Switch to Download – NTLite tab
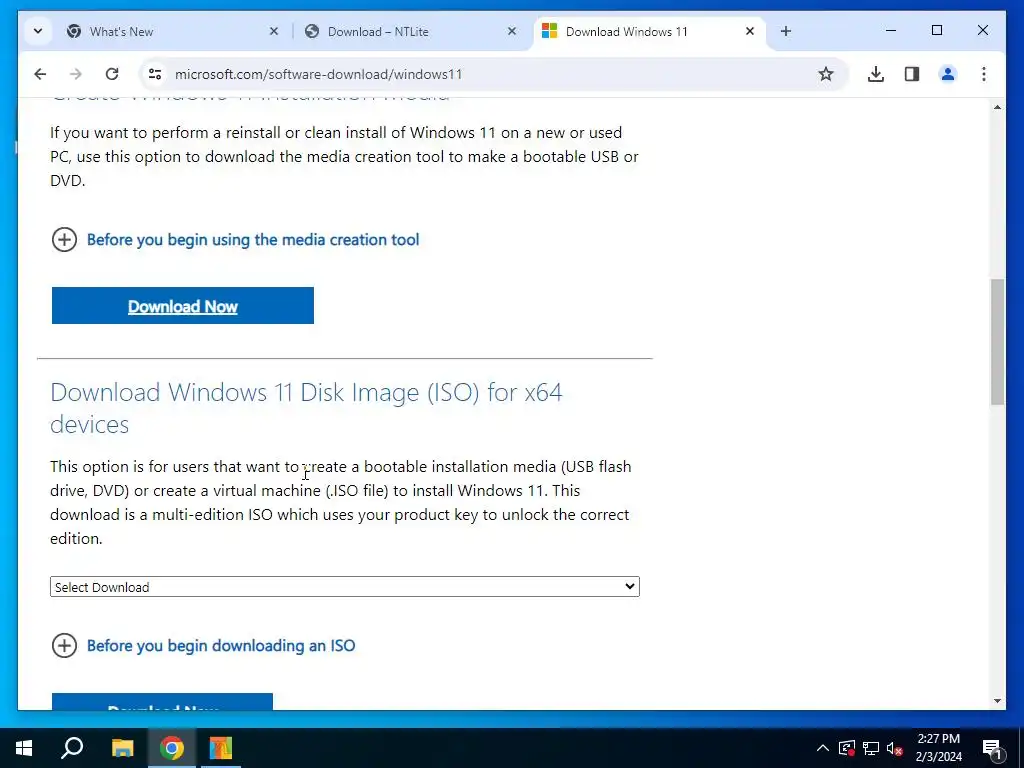Viewport: 1024px width, 768px height. tap(411, 31)
